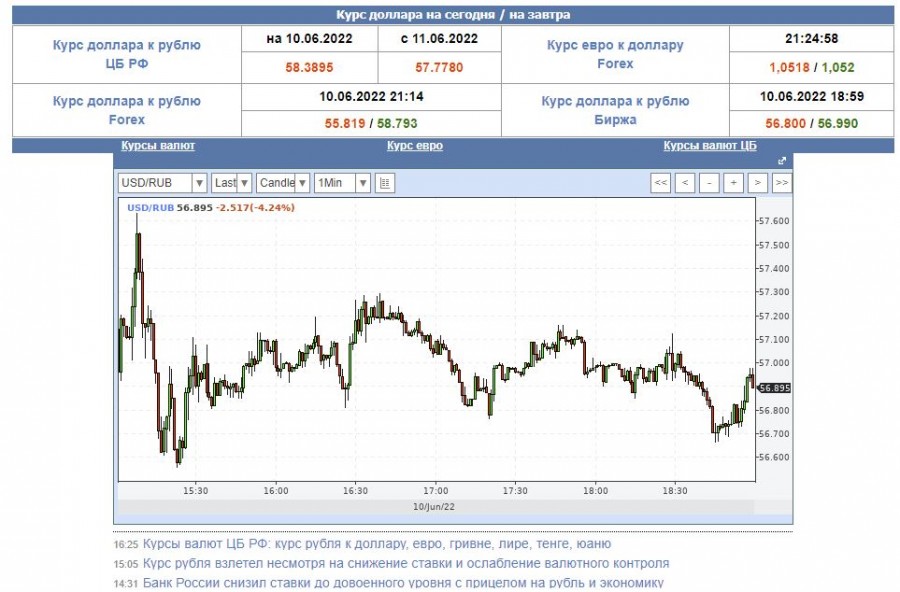Select the date header с 11.06.2022
The image size is (900, 592).
439,39
